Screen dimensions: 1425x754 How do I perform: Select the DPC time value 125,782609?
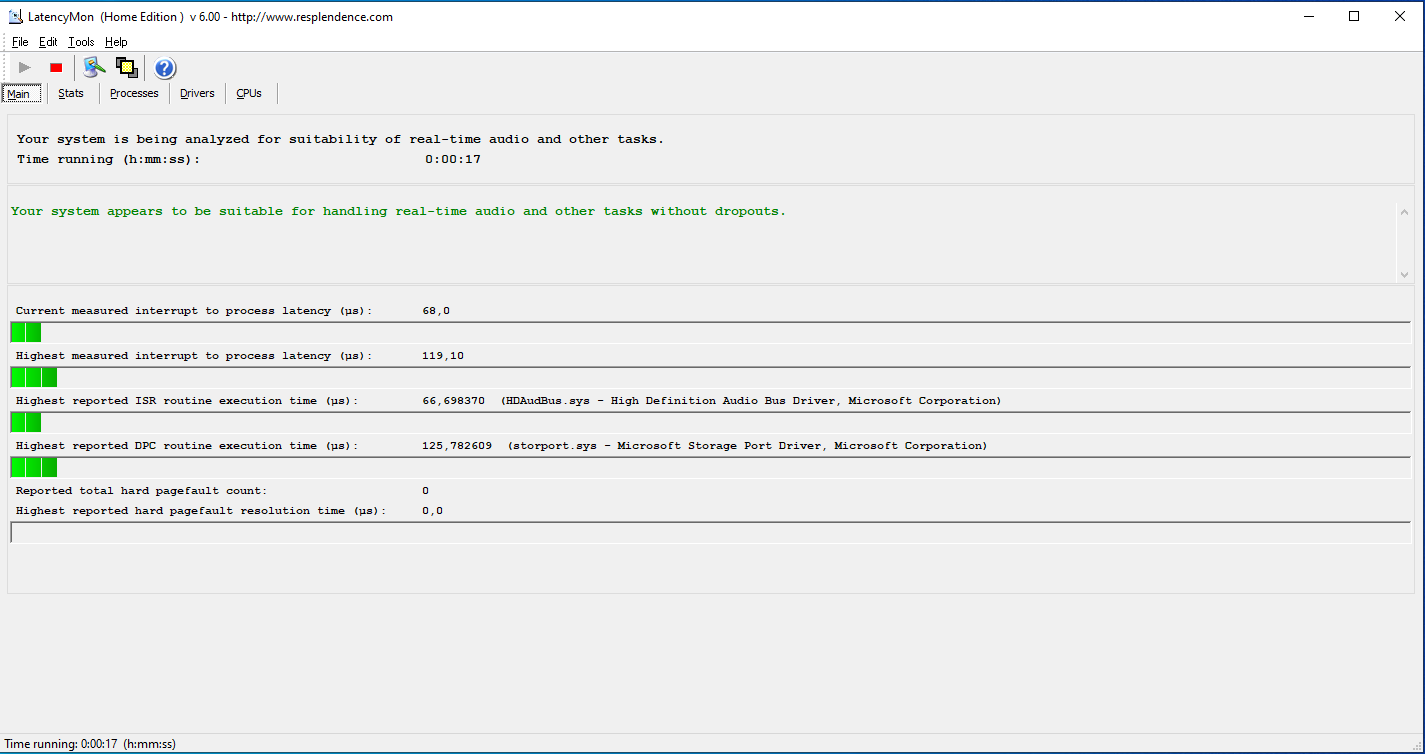457,446
